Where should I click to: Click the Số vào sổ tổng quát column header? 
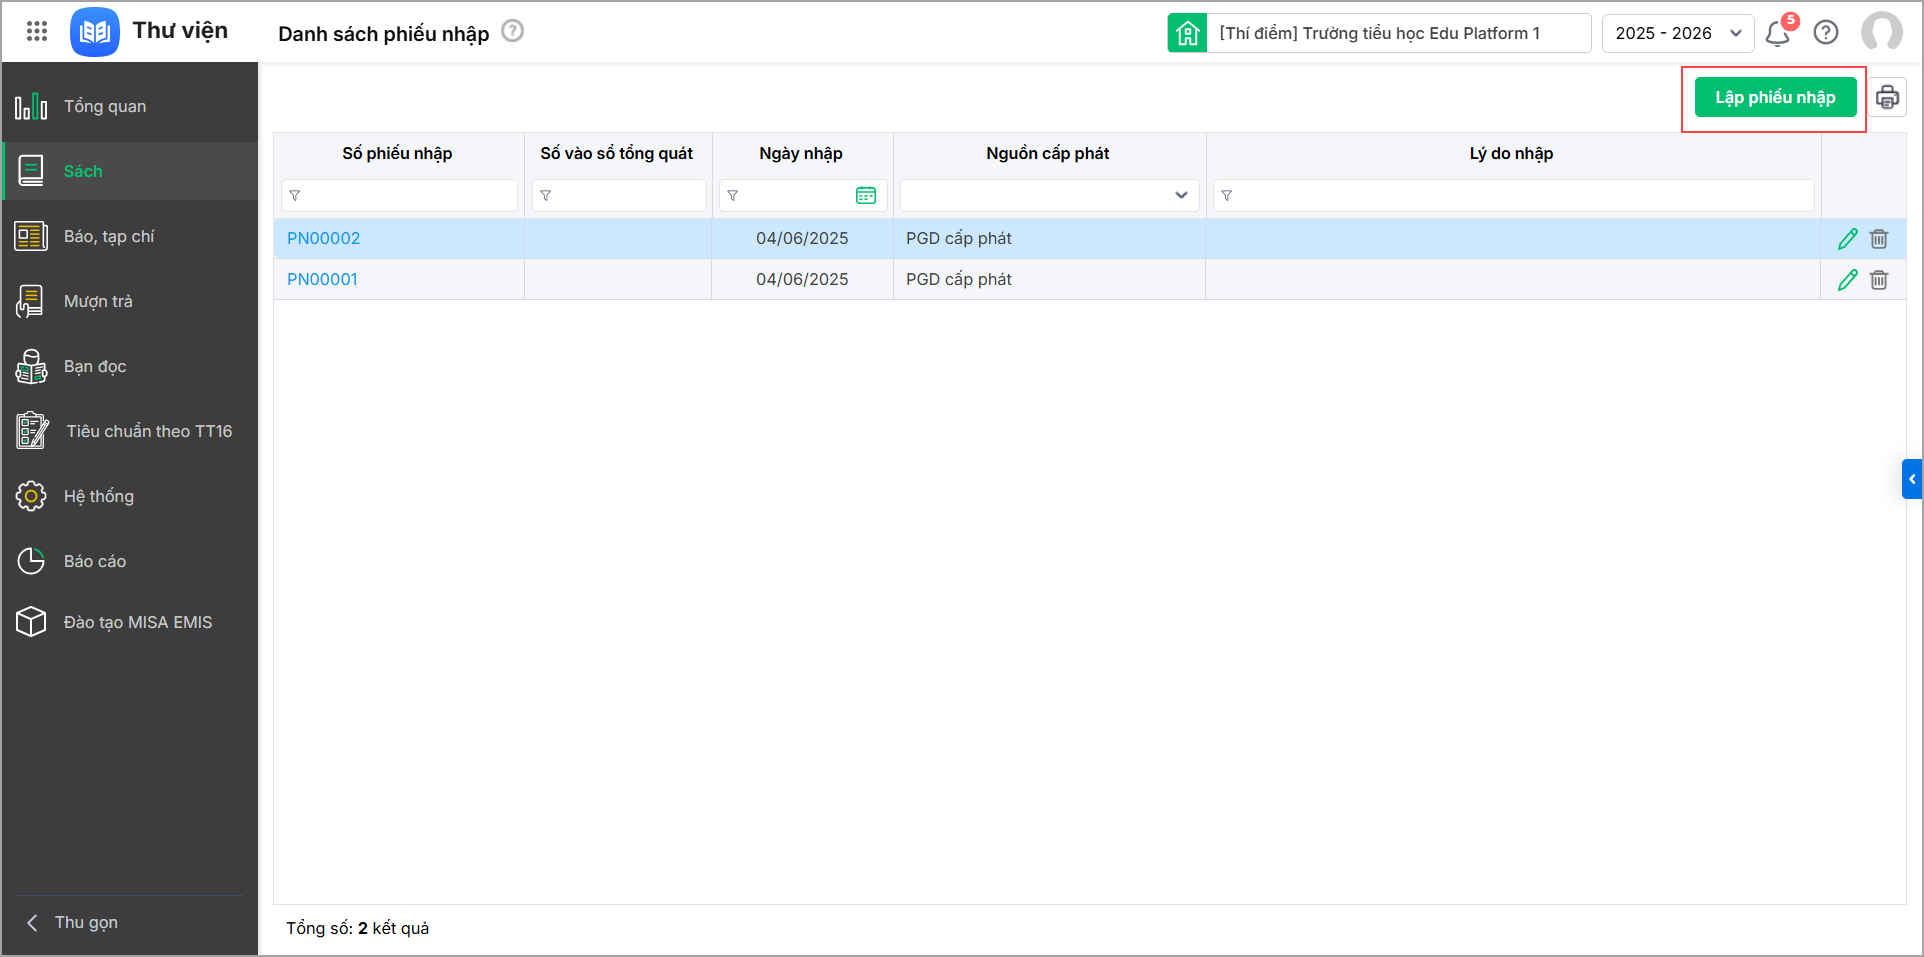[617, 153]
